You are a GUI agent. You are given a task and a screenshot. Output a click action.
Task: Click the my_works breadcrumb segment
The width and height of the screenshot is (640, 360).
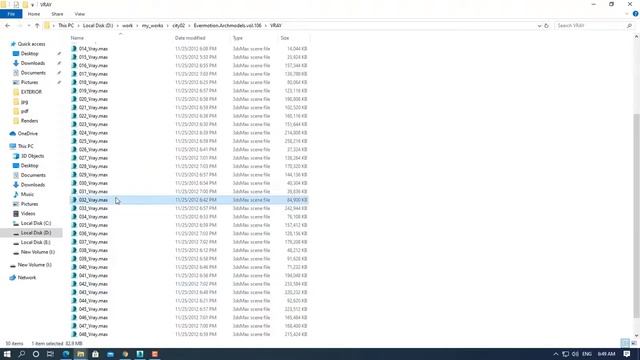coord(153,25)
